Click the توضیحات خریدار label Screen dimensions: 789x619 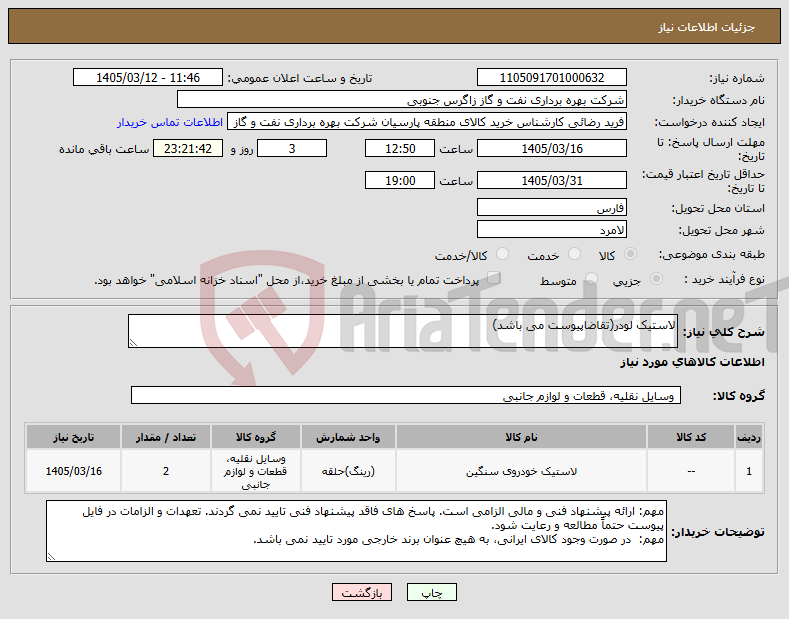point(718,532)
